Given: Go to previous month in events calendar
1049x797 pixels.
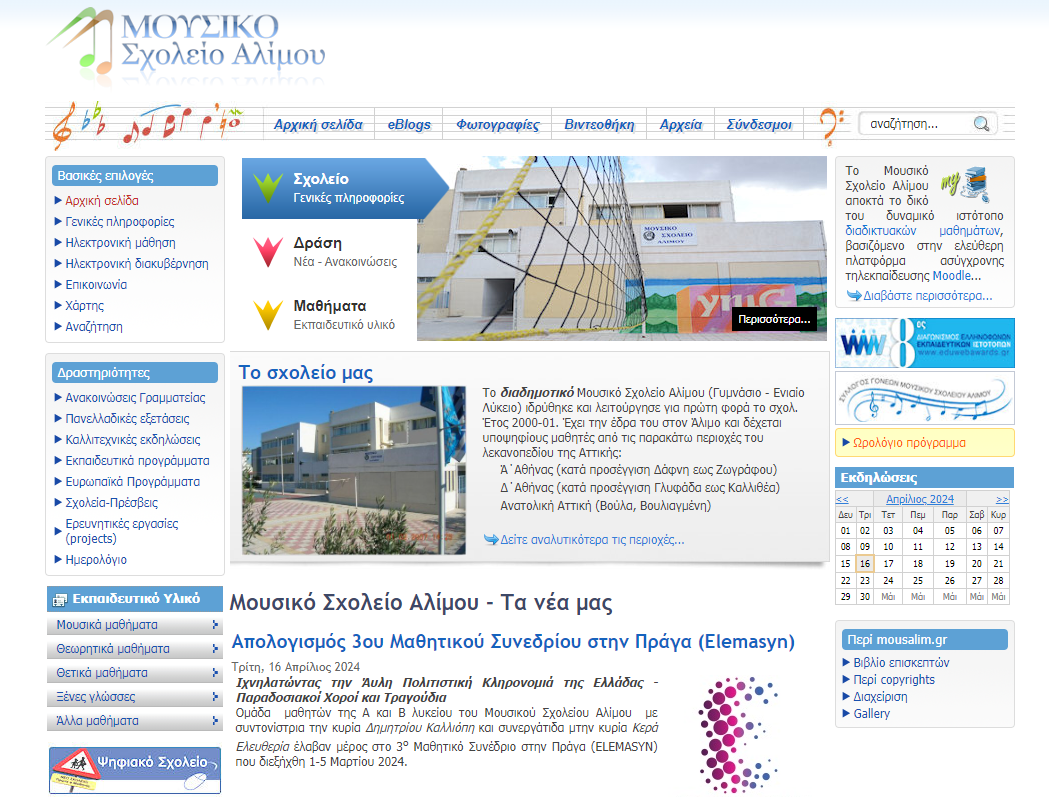Looking at the screenshot, I should coord(842,499).
